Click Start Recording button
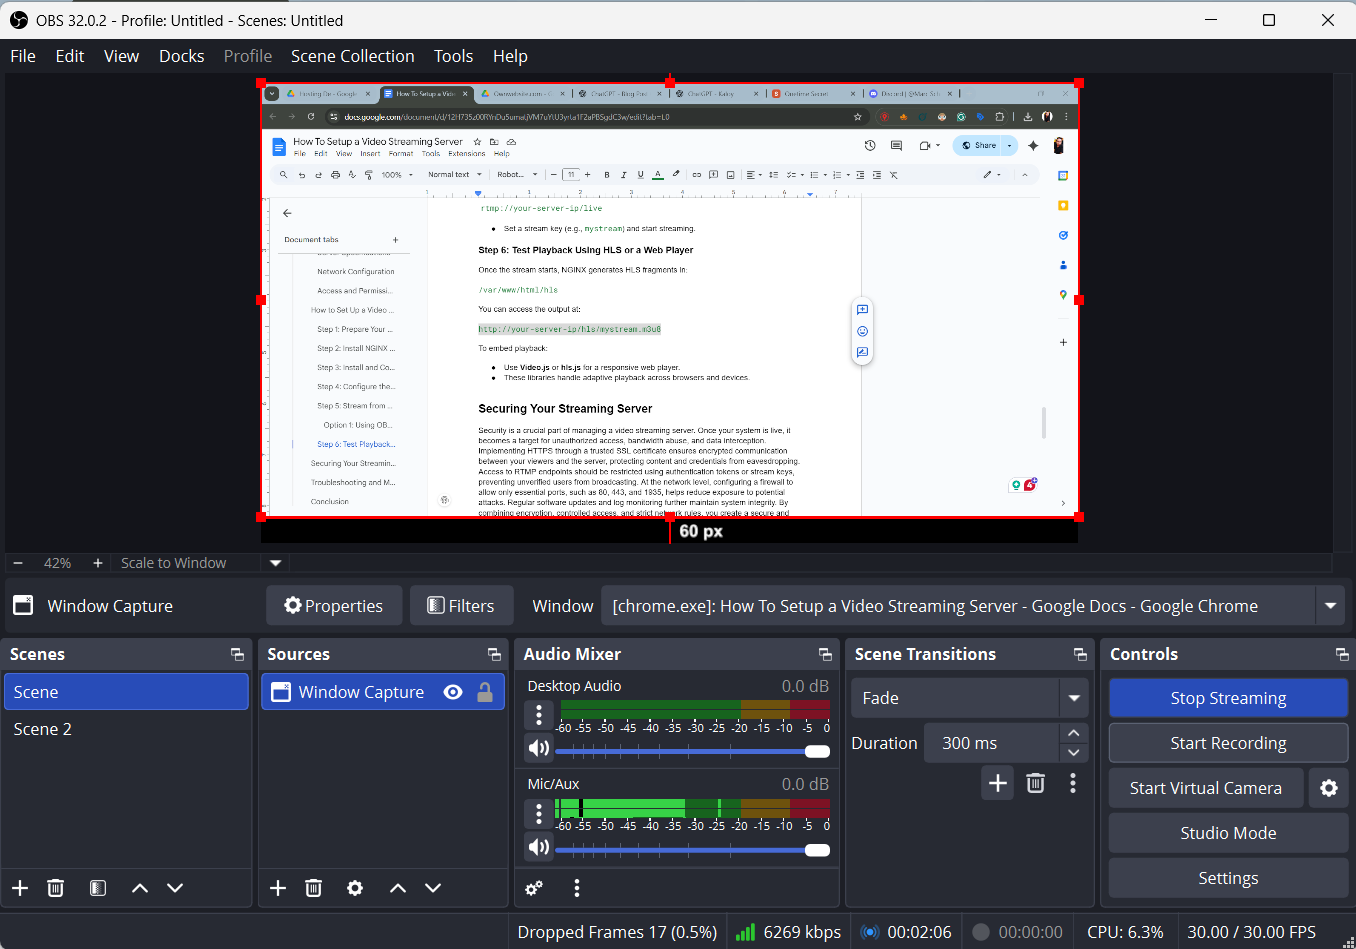The width and height of the screenshot is (1356, 949). click(1228, 743)
